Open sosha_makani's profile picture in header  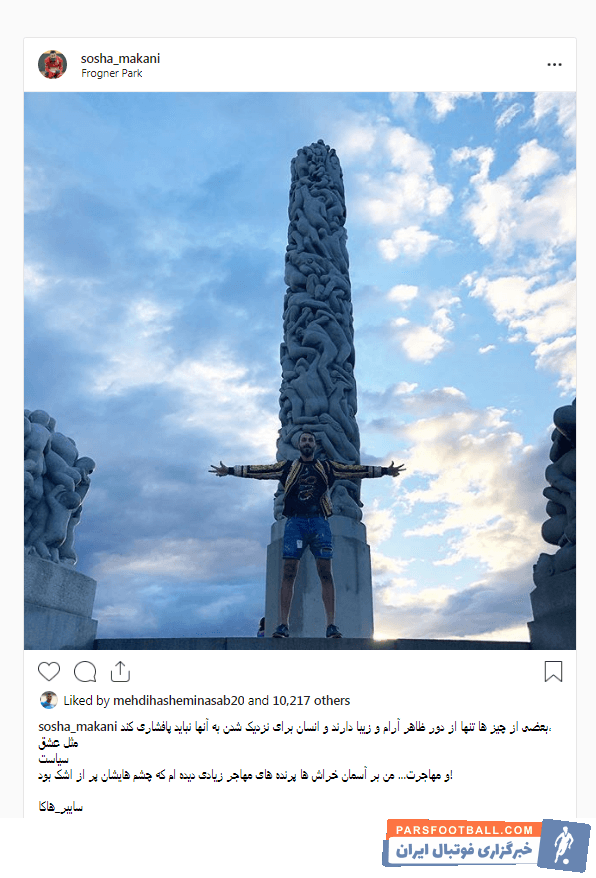[53, 64]
